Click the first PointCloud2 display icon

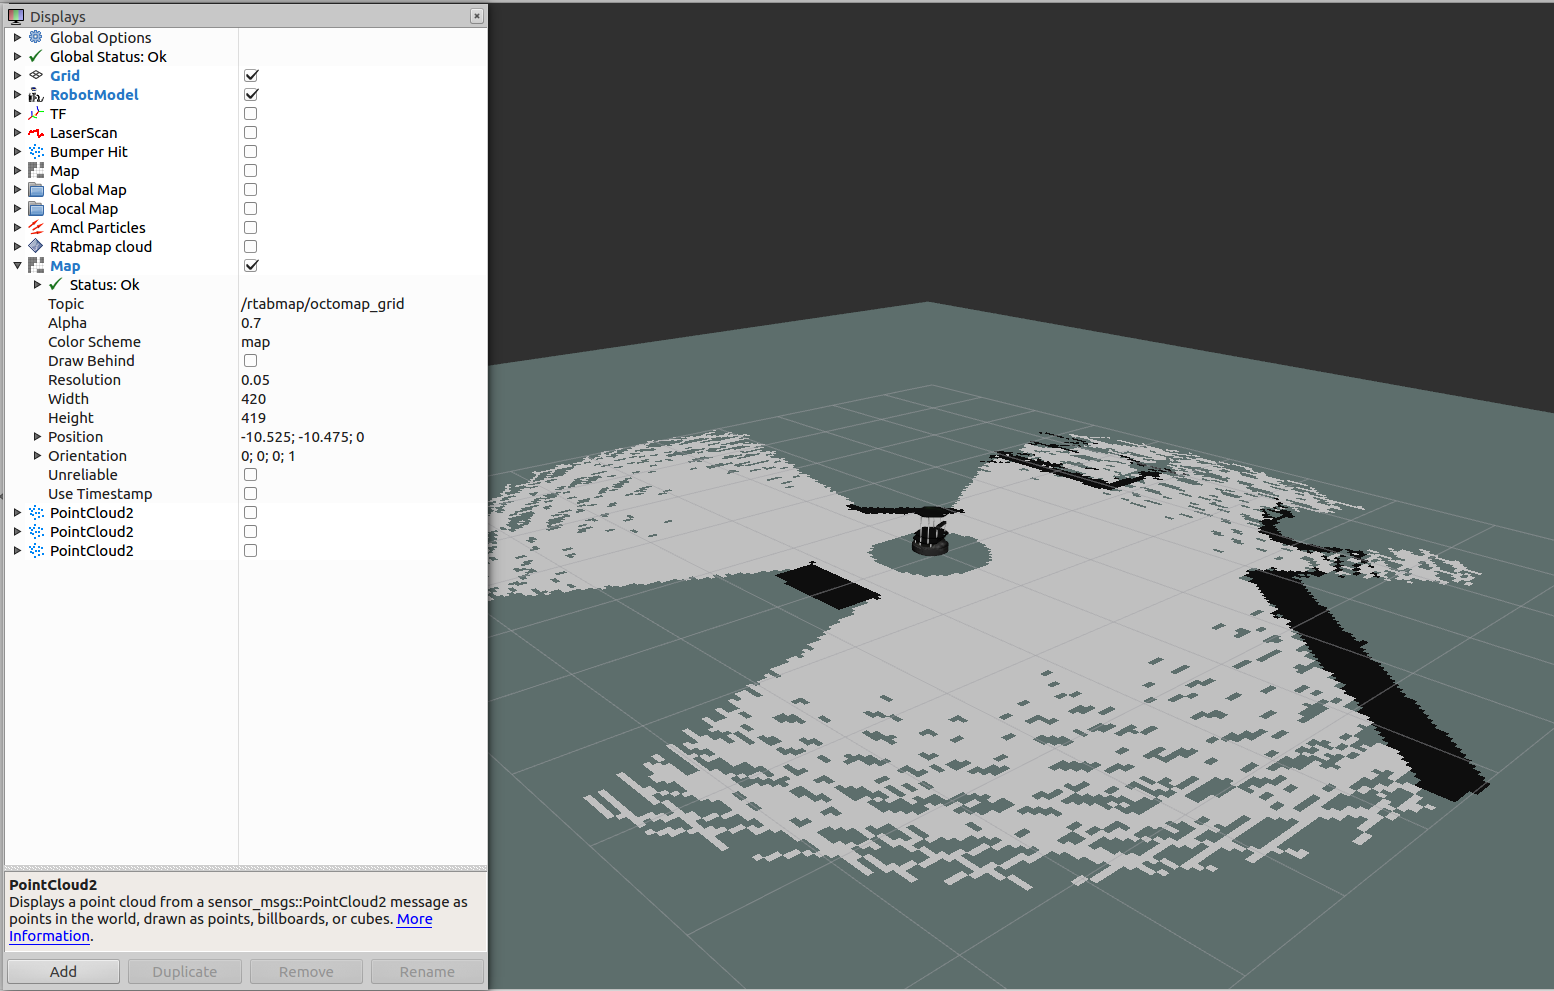click(x=35, y=512)
